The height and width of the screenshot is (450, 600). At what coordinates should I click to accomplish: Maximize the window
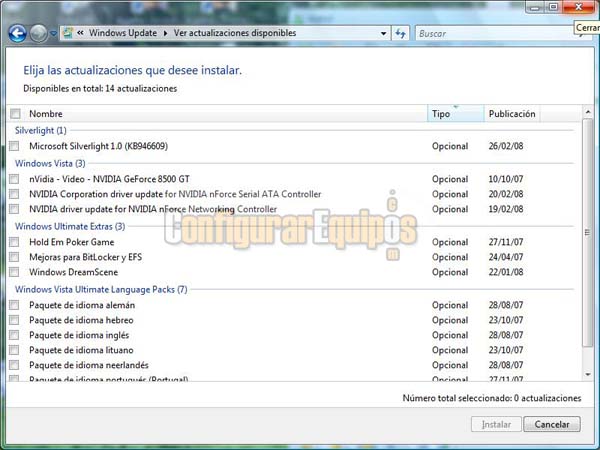(553, 7)
